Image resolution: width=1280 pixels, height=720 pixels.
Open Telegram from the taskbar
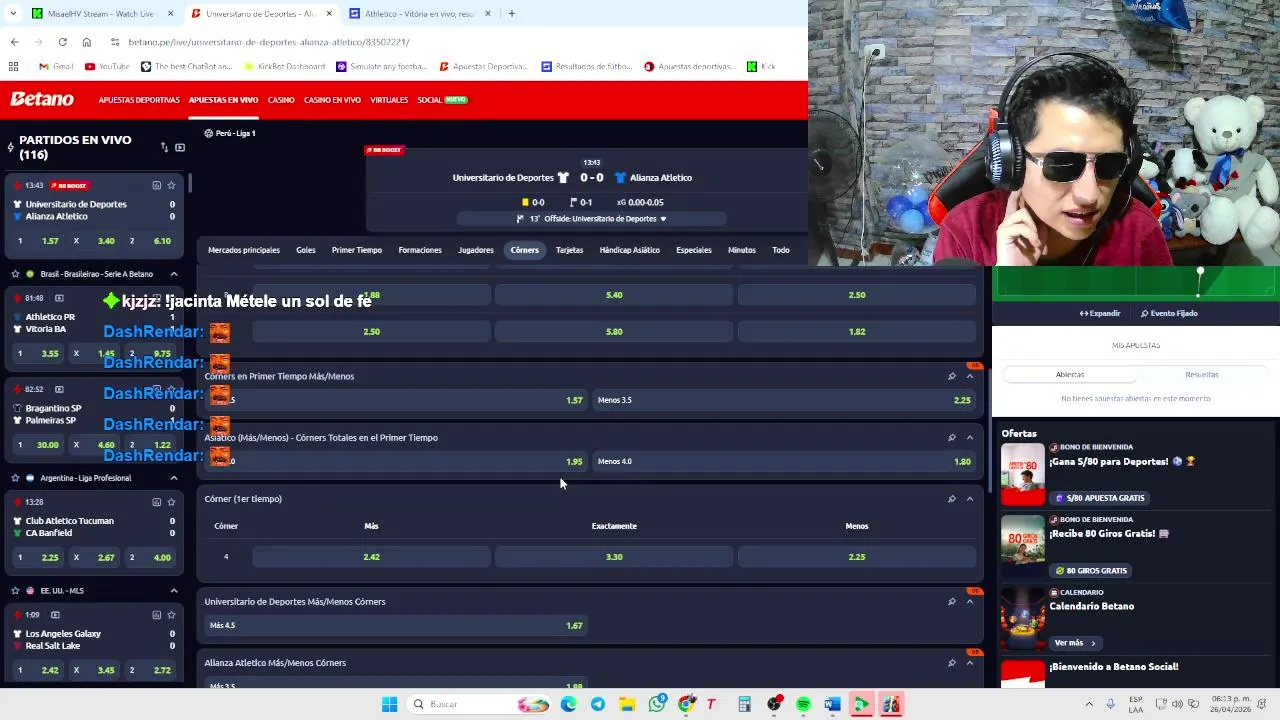[597, 704]
